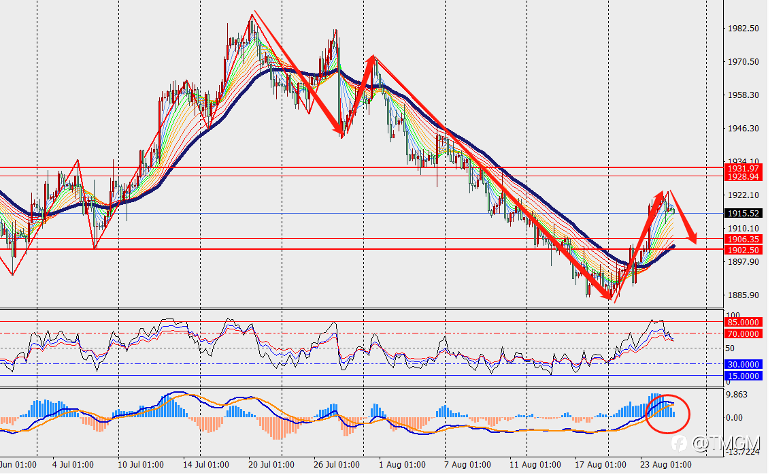Select the blue 15.0000 oscillator level tag
The image size is (770, 475).
click(x=743, y=376)
